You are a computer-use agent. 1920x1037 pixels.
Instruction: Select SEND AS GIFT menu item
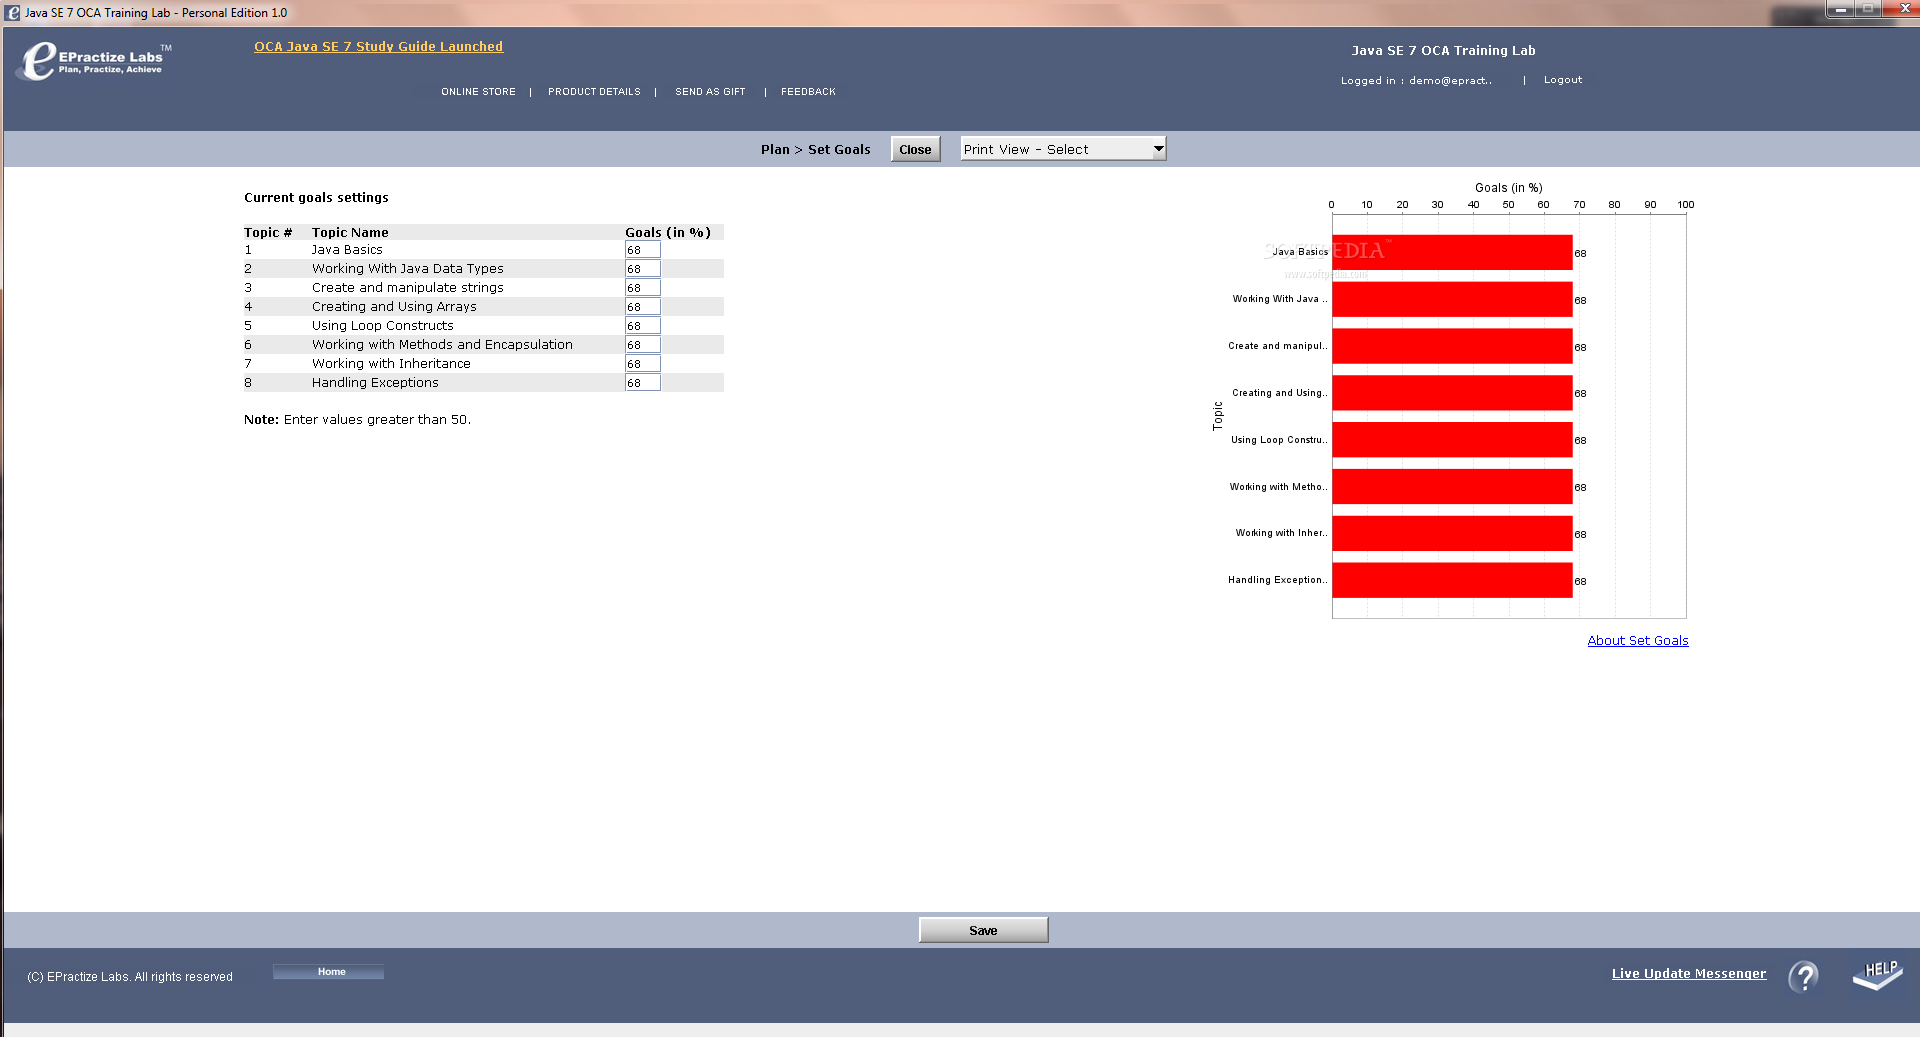710,92
